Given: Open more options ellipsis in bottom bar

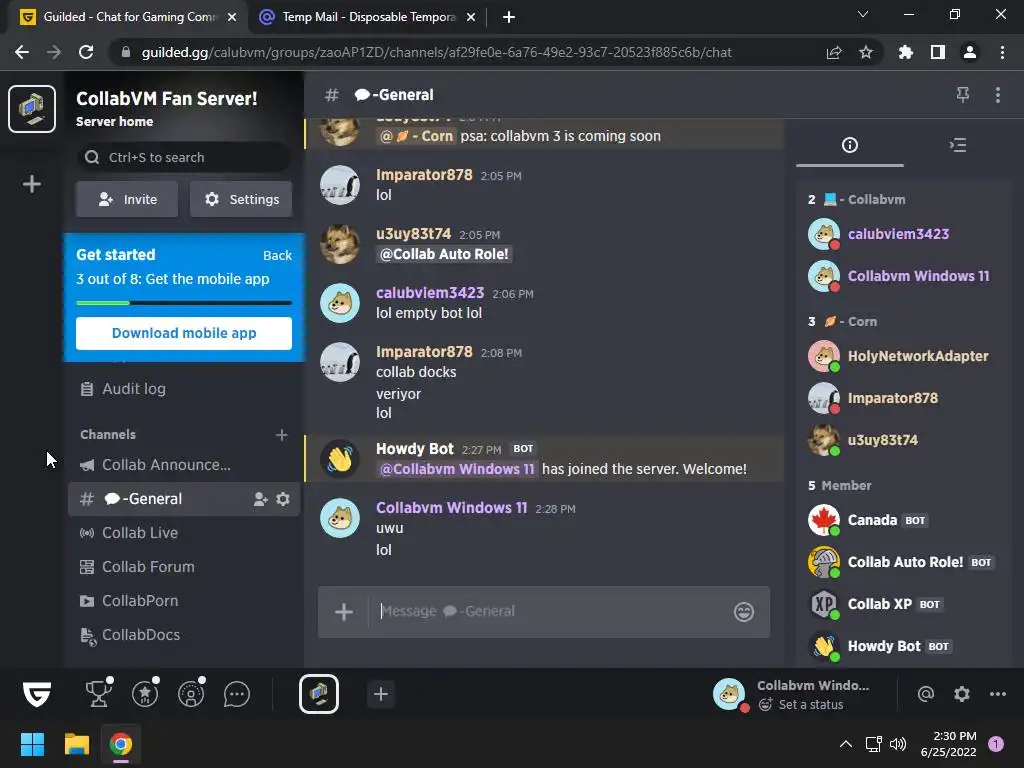Looking at the screenshot, I should coord(997,694).
